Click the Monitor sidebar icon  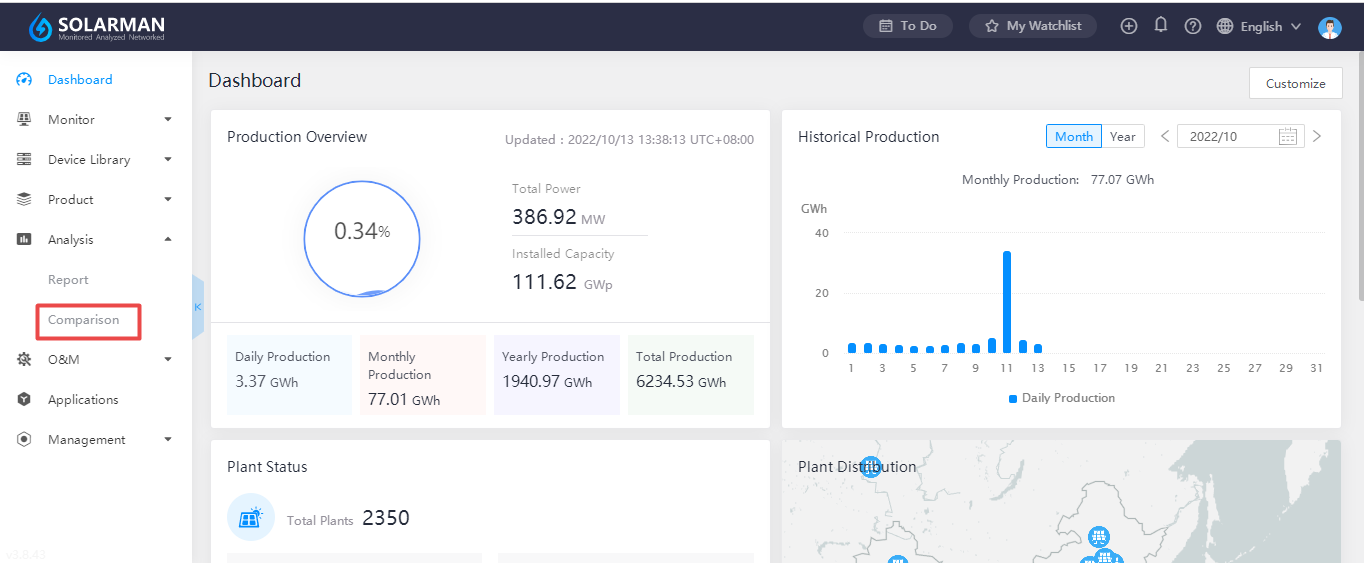tap(25, 119)
